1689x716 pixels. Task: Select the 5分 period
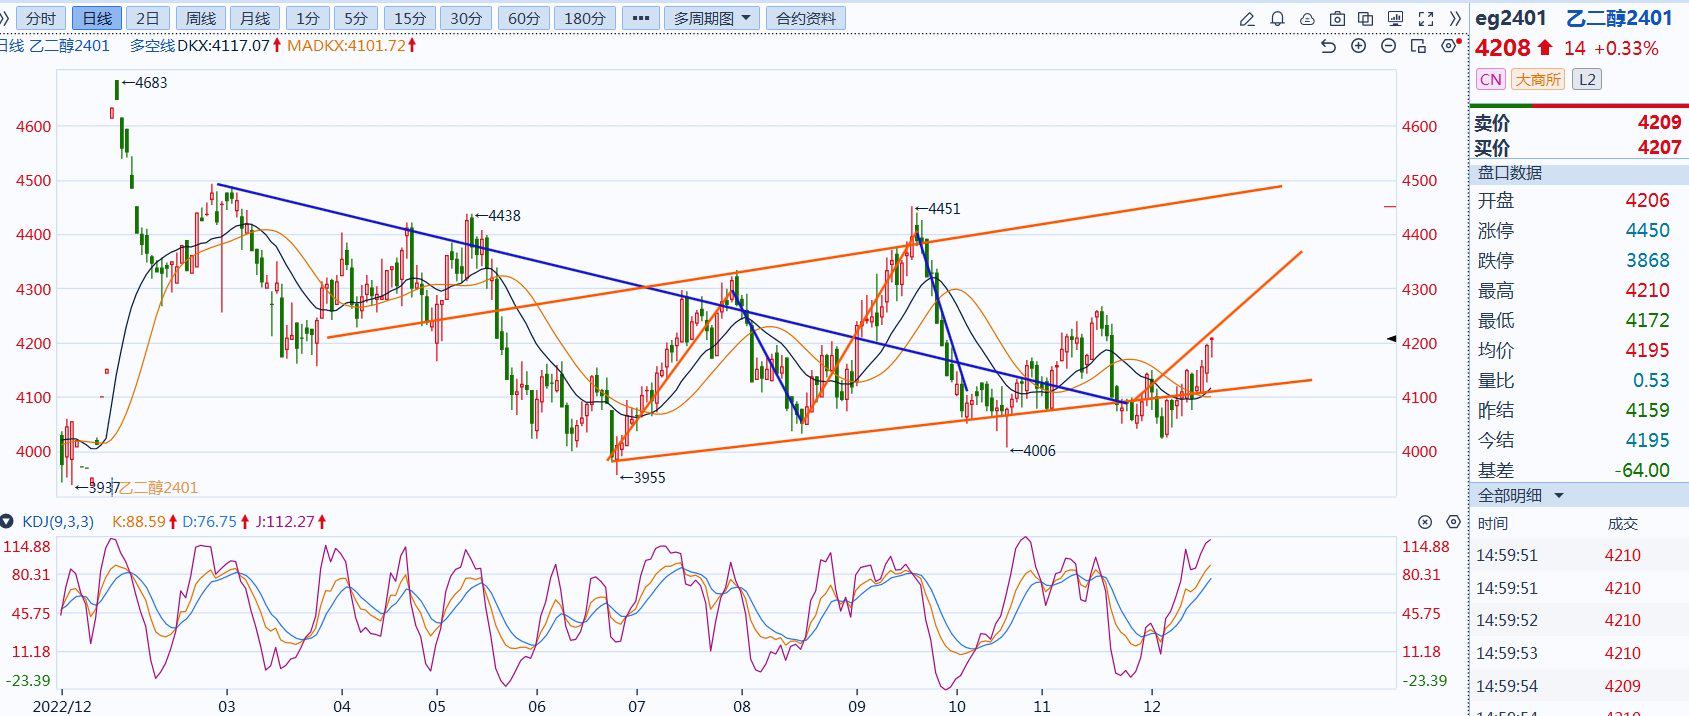pyautogui.click(x=356, y=19)
